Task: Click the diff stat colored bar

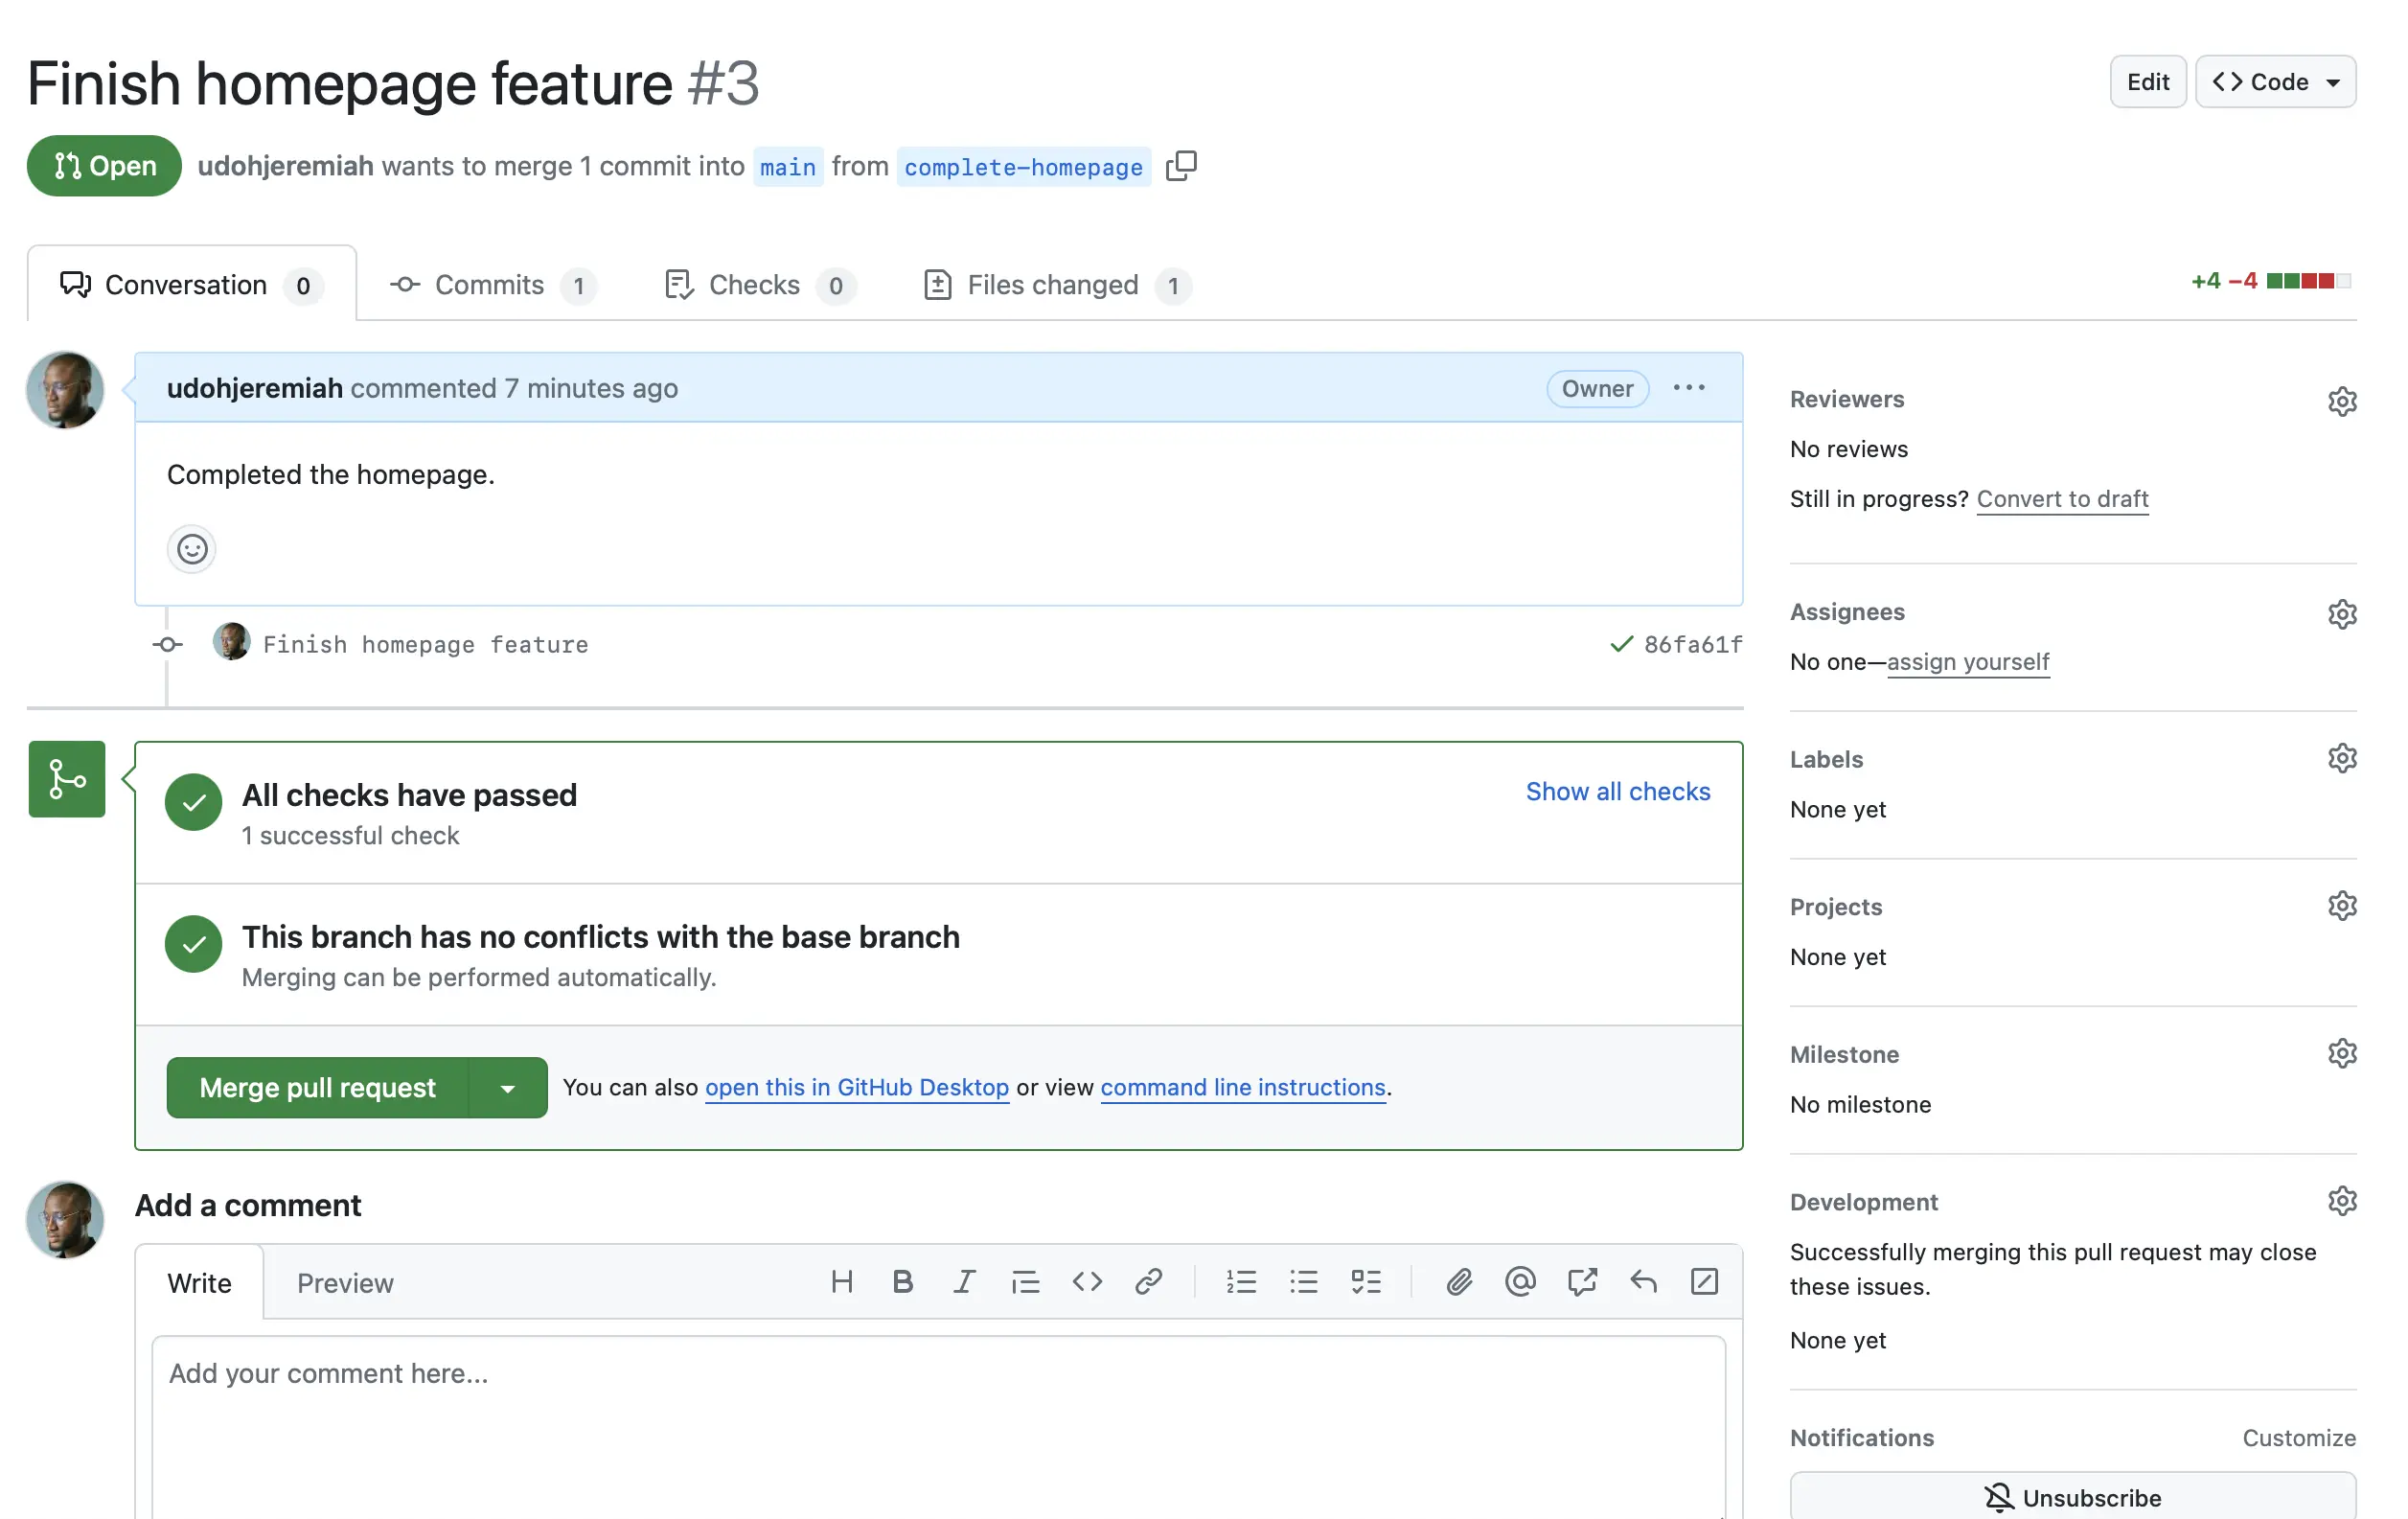Action: pos(2308,281)
